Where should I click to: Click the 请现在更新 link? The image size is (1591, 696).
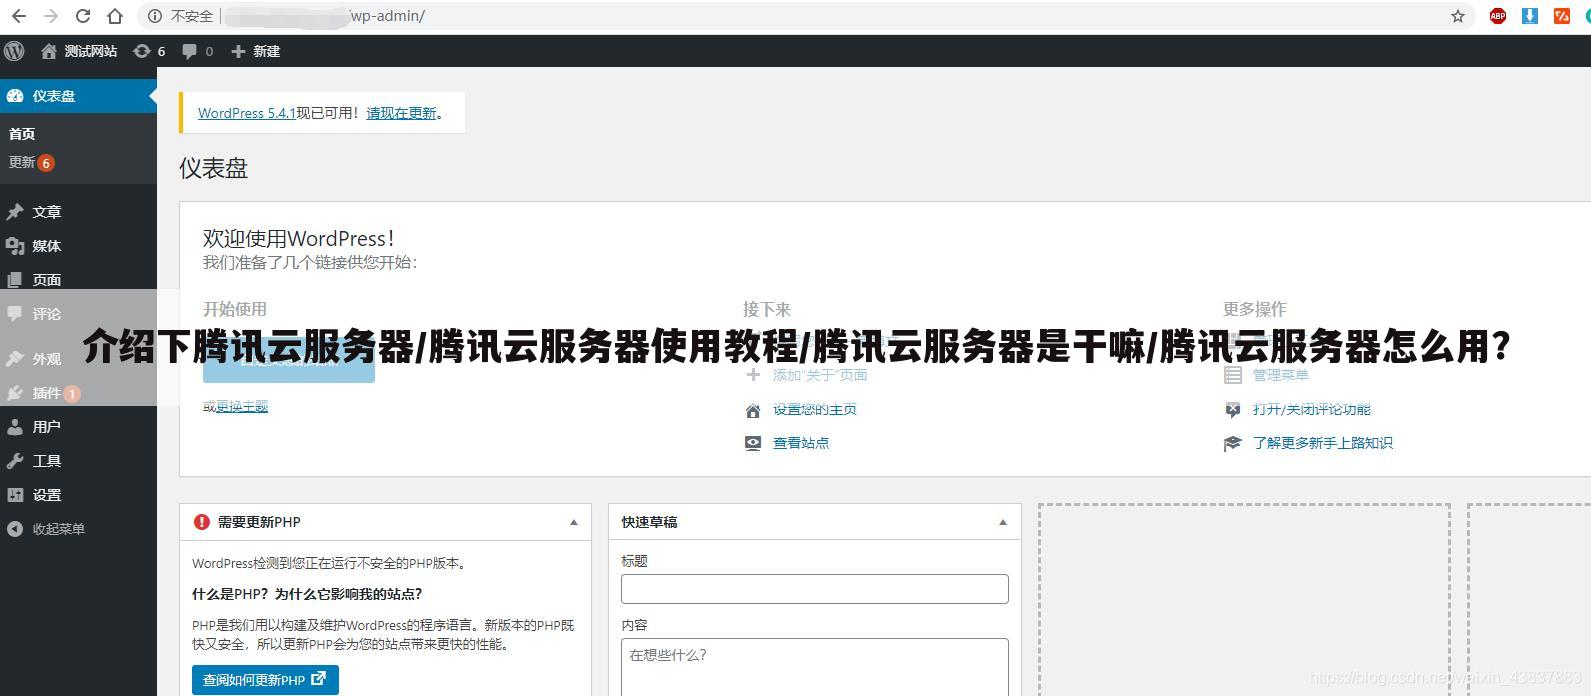(x=401, y=113)
